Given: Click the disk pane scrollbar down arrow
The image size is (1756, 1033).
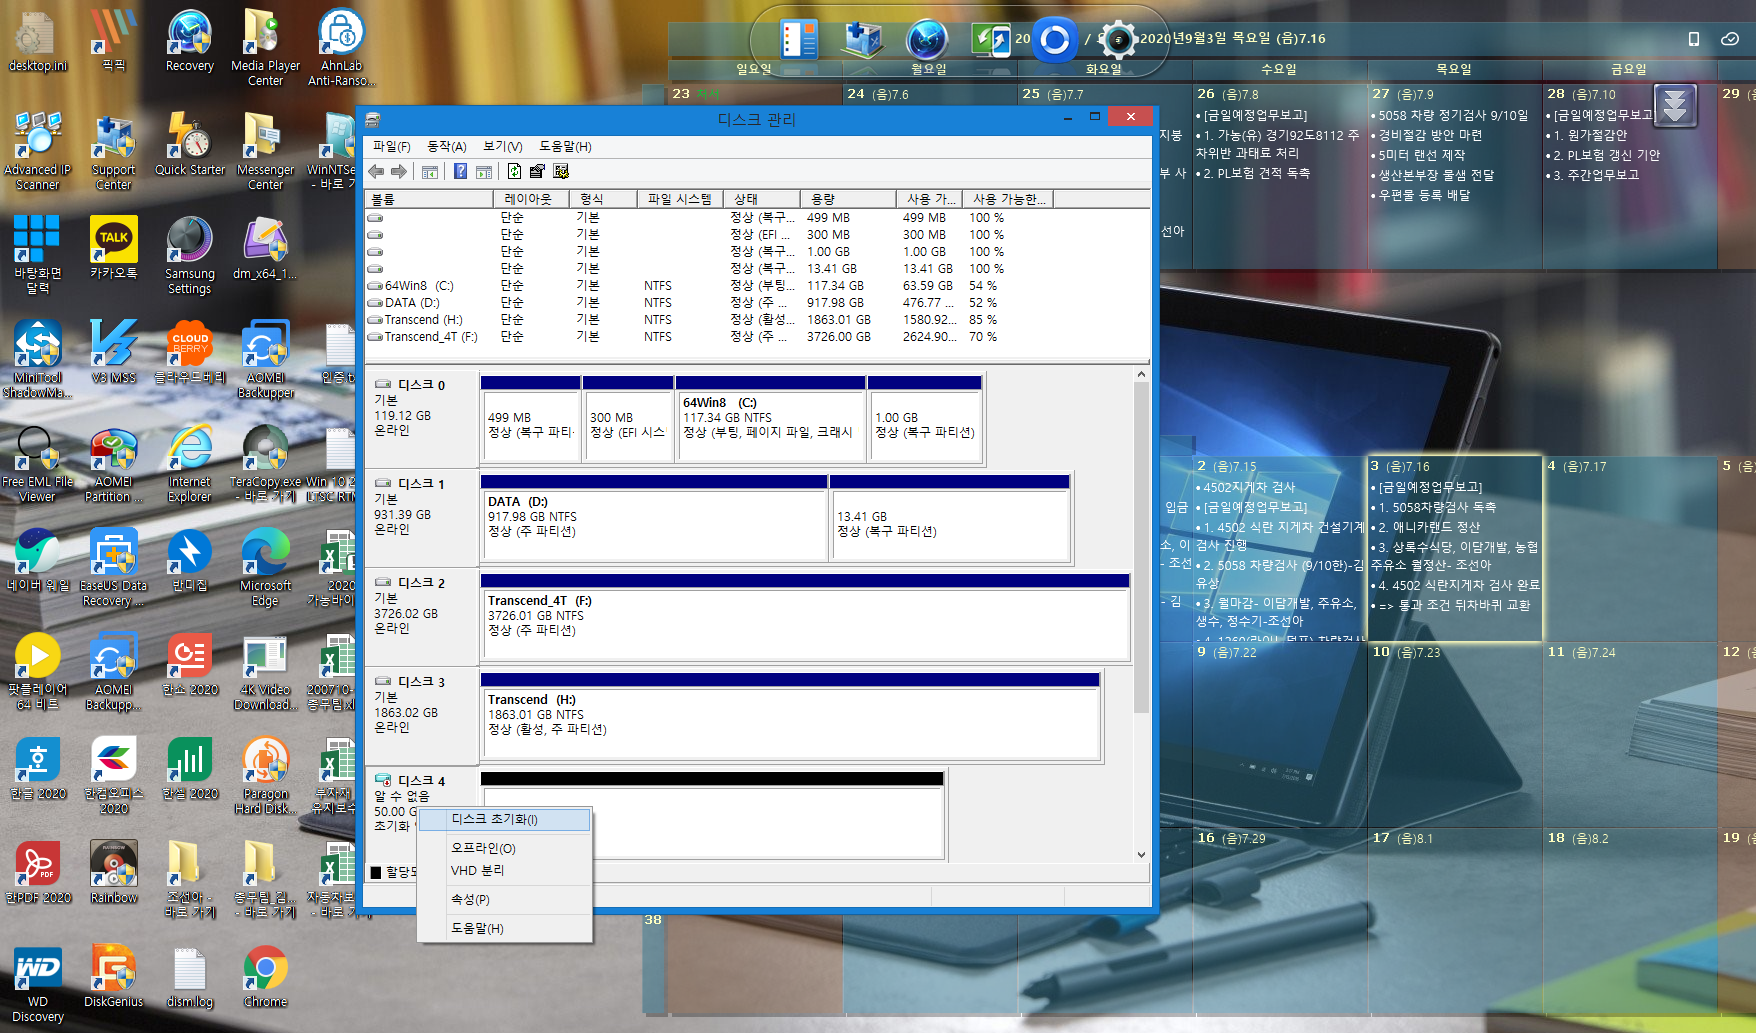Looking at the screenshot, I should click(x=1141, y=854).
